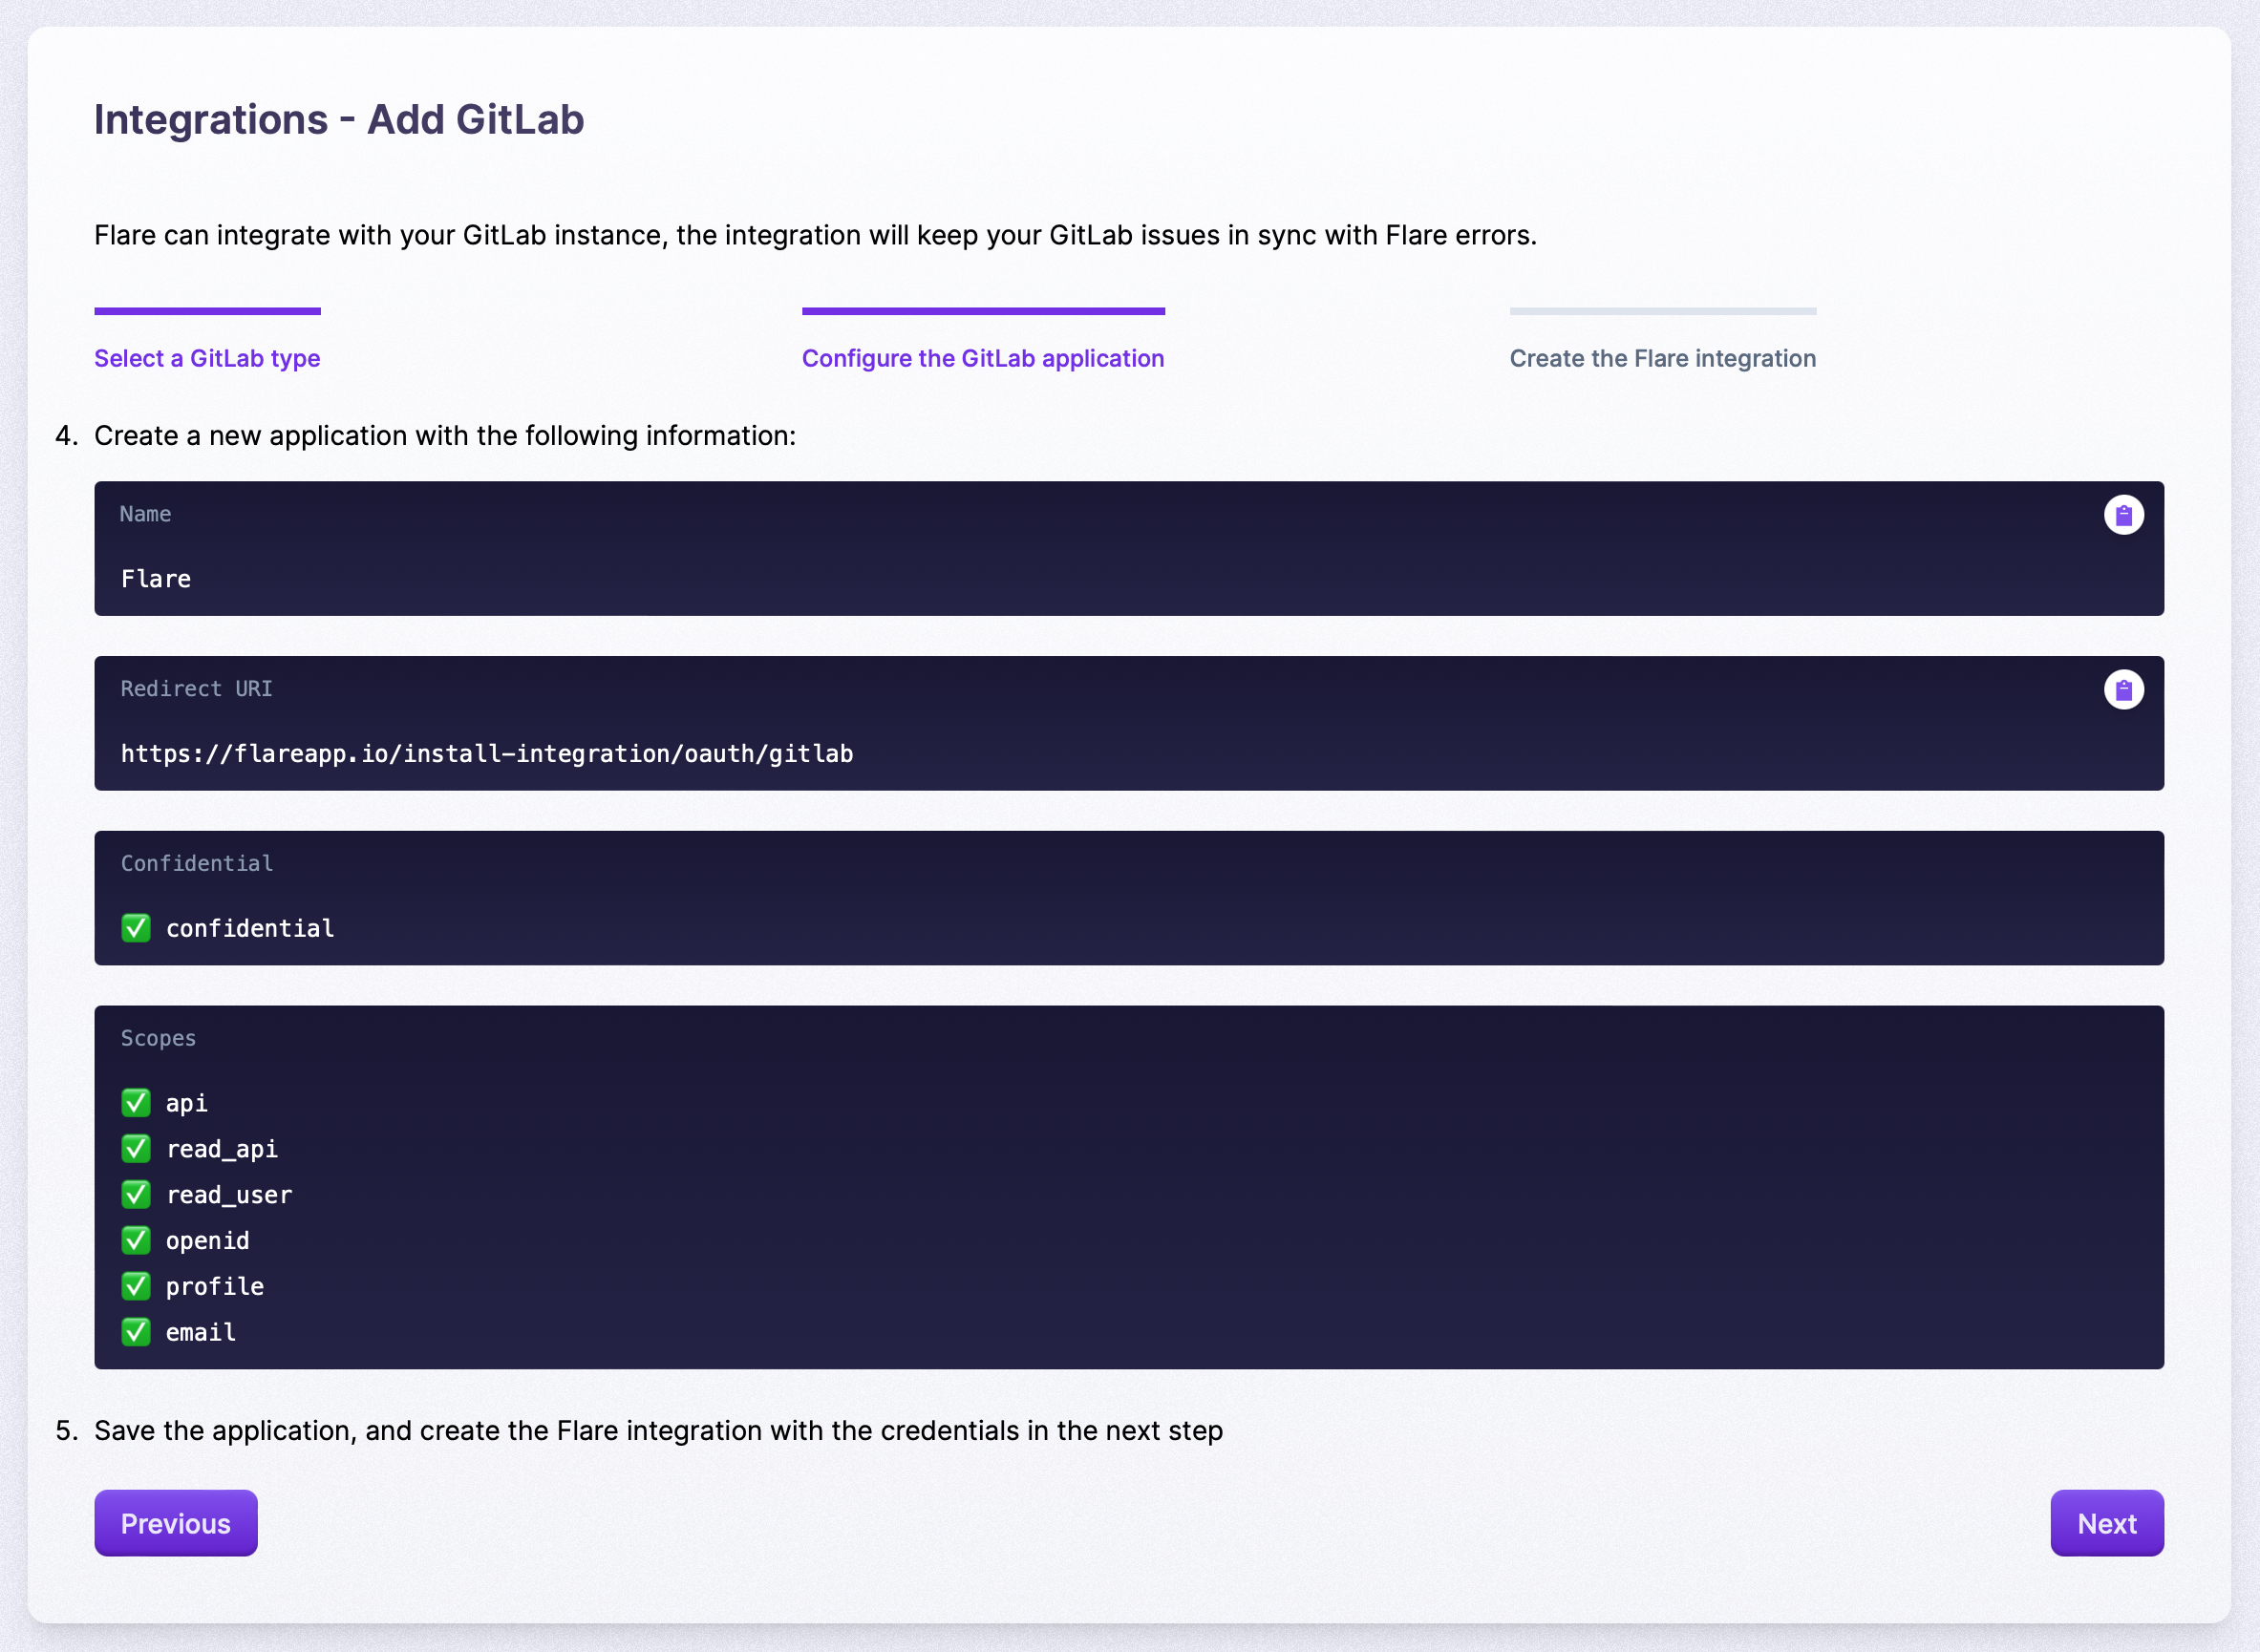Open Configure the GitLab application step

983,358
